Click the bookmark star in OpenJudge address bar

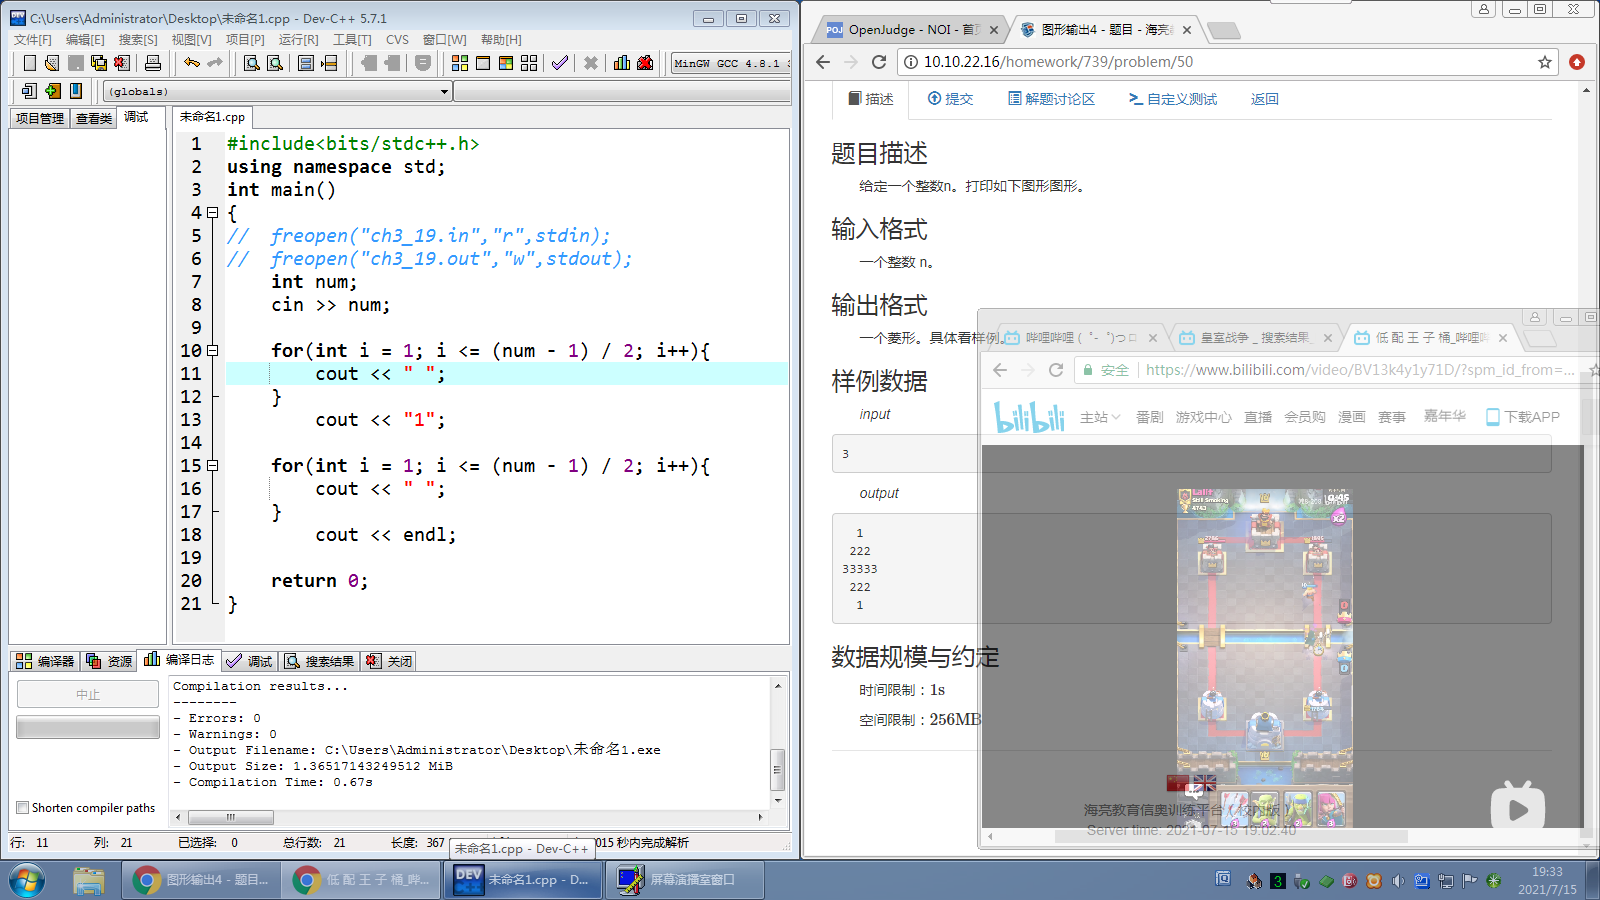coord(1545,62)
